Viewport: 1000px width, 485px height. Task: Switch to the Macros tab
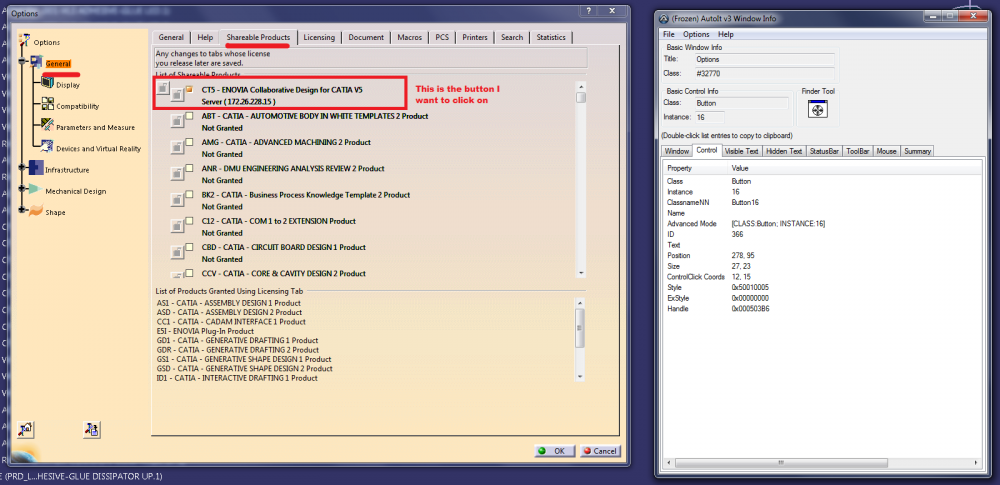tap(409, 37)
